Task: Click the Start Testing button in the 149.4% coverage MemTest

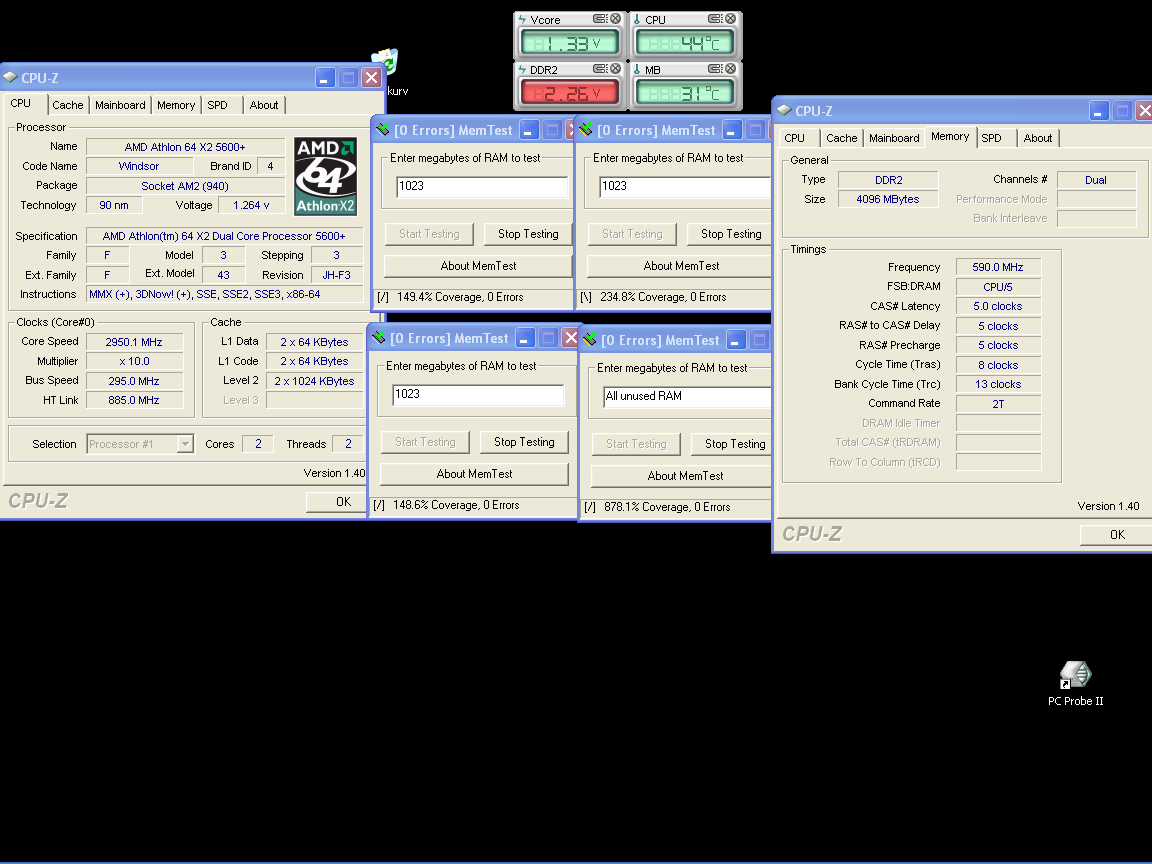Action: [429, 234]
